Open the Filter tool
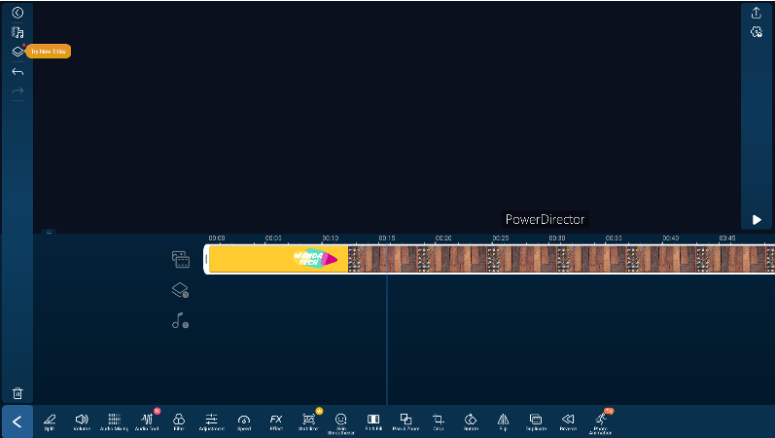Image resolution: width=775 pixels, height=438 pixels. [179, 422]
